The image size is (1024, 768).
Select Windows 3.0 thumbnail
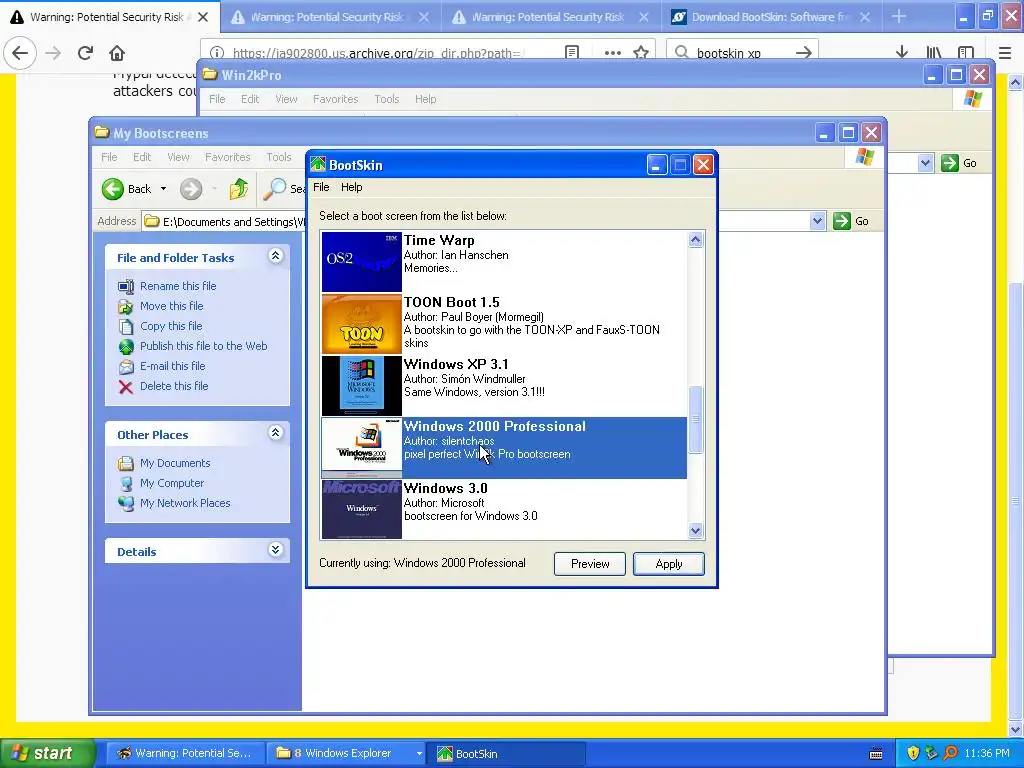point(361,509)
